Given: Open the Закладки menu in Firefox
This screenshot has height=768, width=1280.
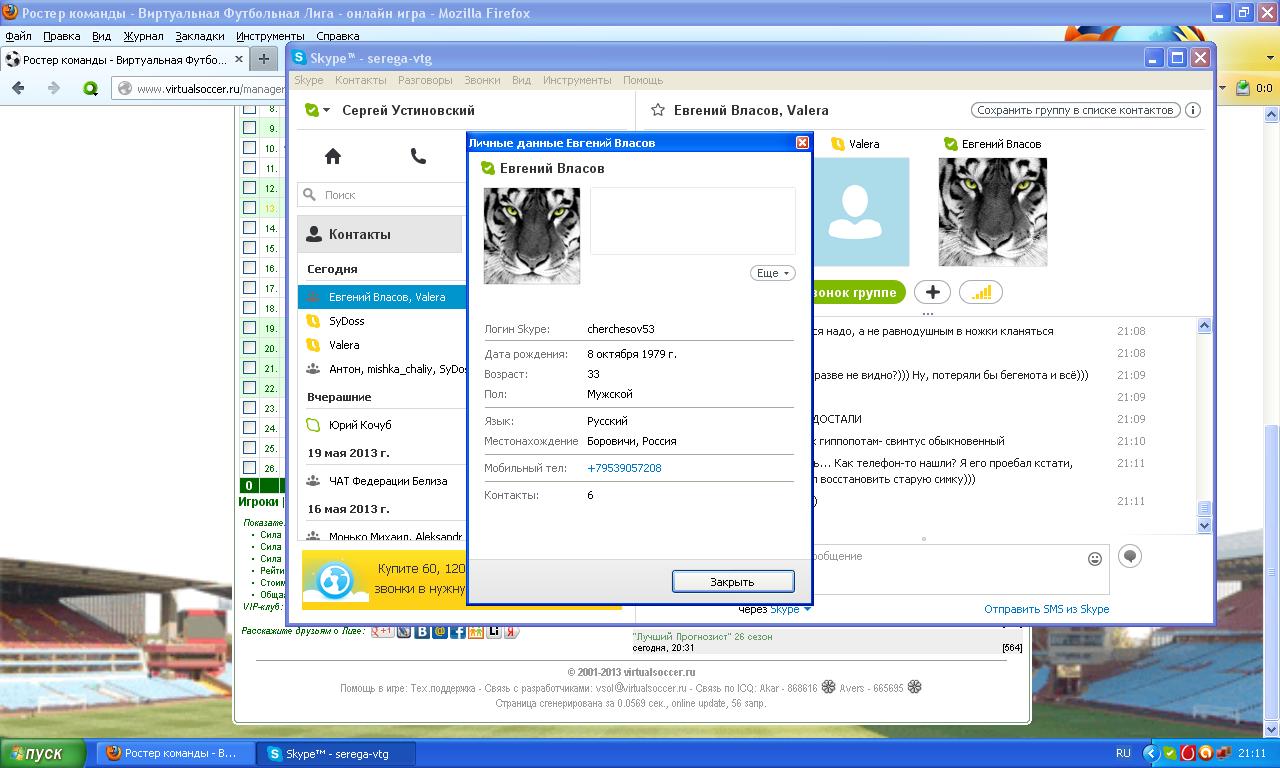Looking at the screenshot, I should [x=199, y=36].
